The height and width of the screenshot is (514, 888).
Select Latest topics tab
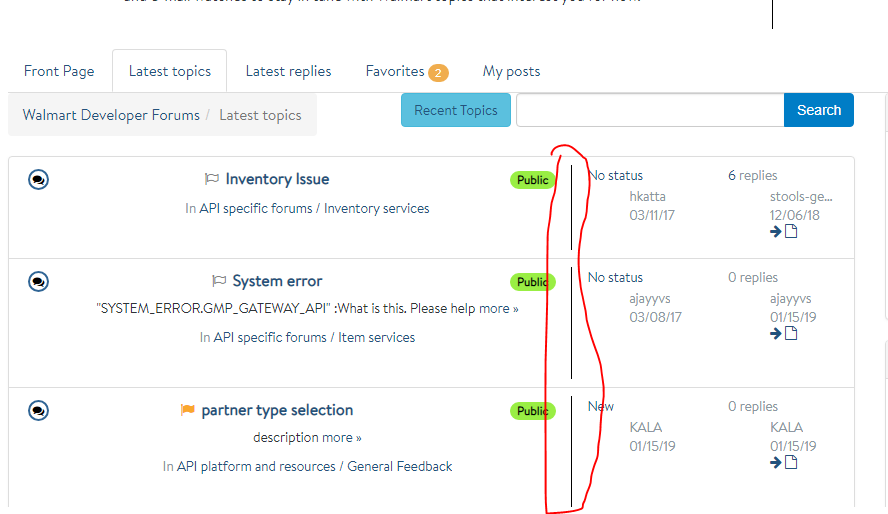click(x=169, y=71)
